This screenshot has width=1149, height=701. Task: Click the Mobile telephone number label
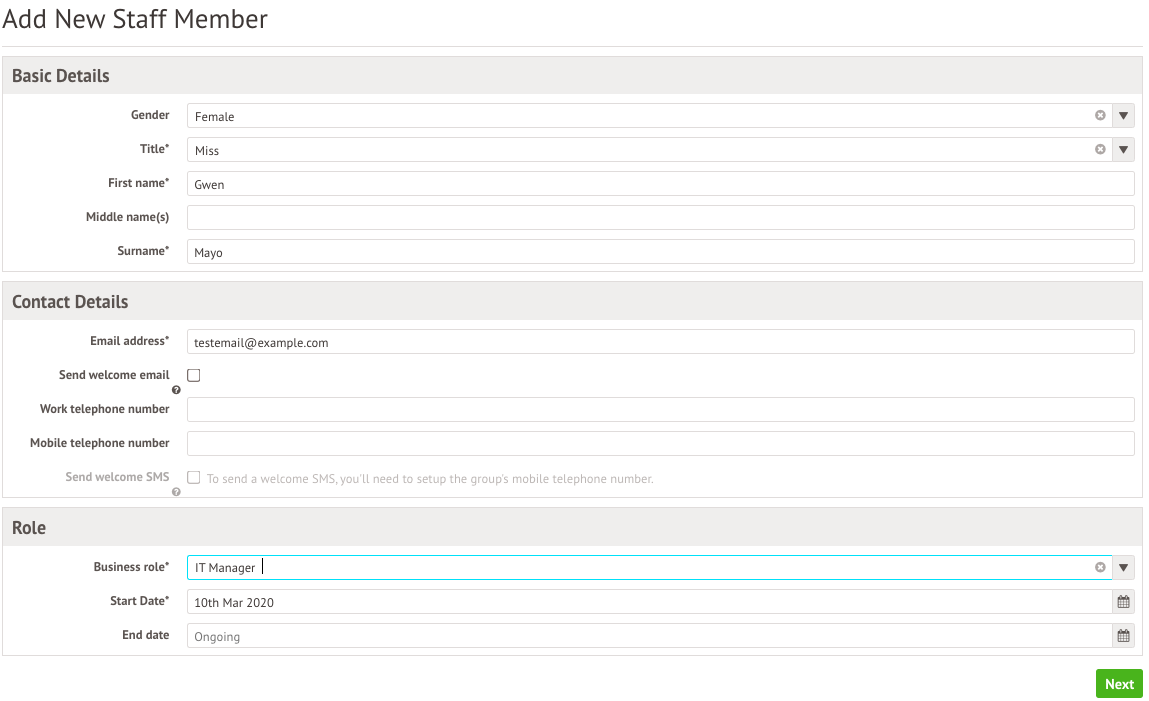tap(100, 443)
